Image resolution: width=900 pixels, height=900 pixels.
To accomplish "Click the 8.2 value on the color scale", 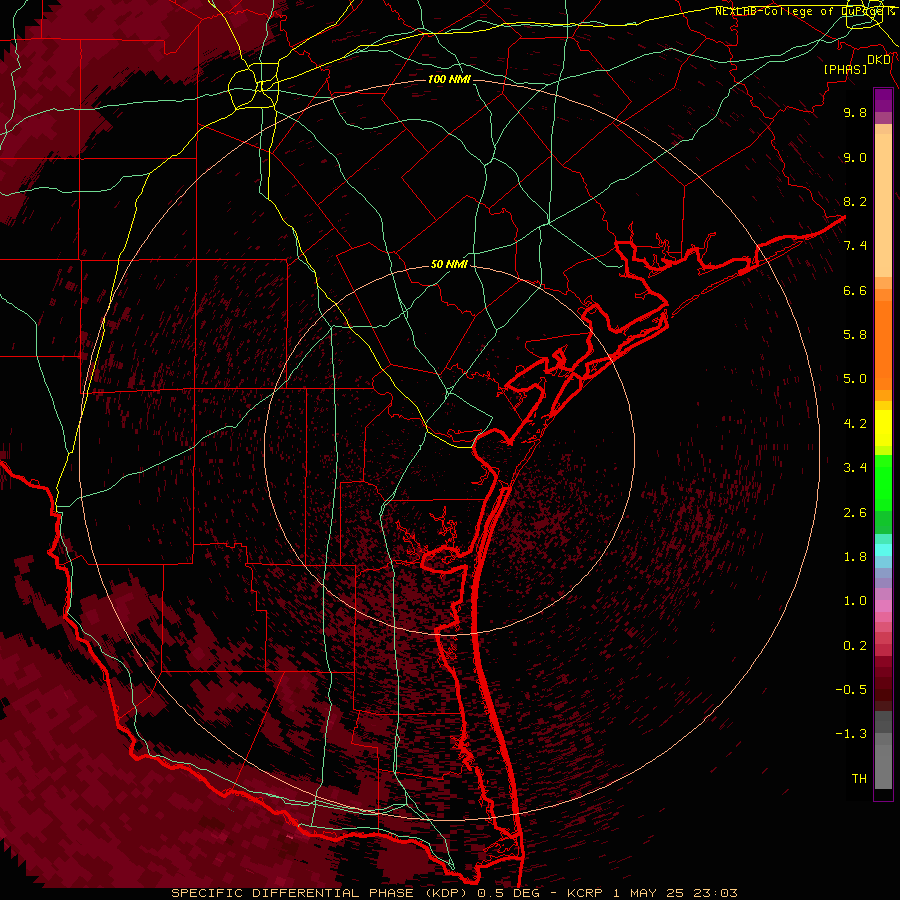I will [x=855, y=201].
